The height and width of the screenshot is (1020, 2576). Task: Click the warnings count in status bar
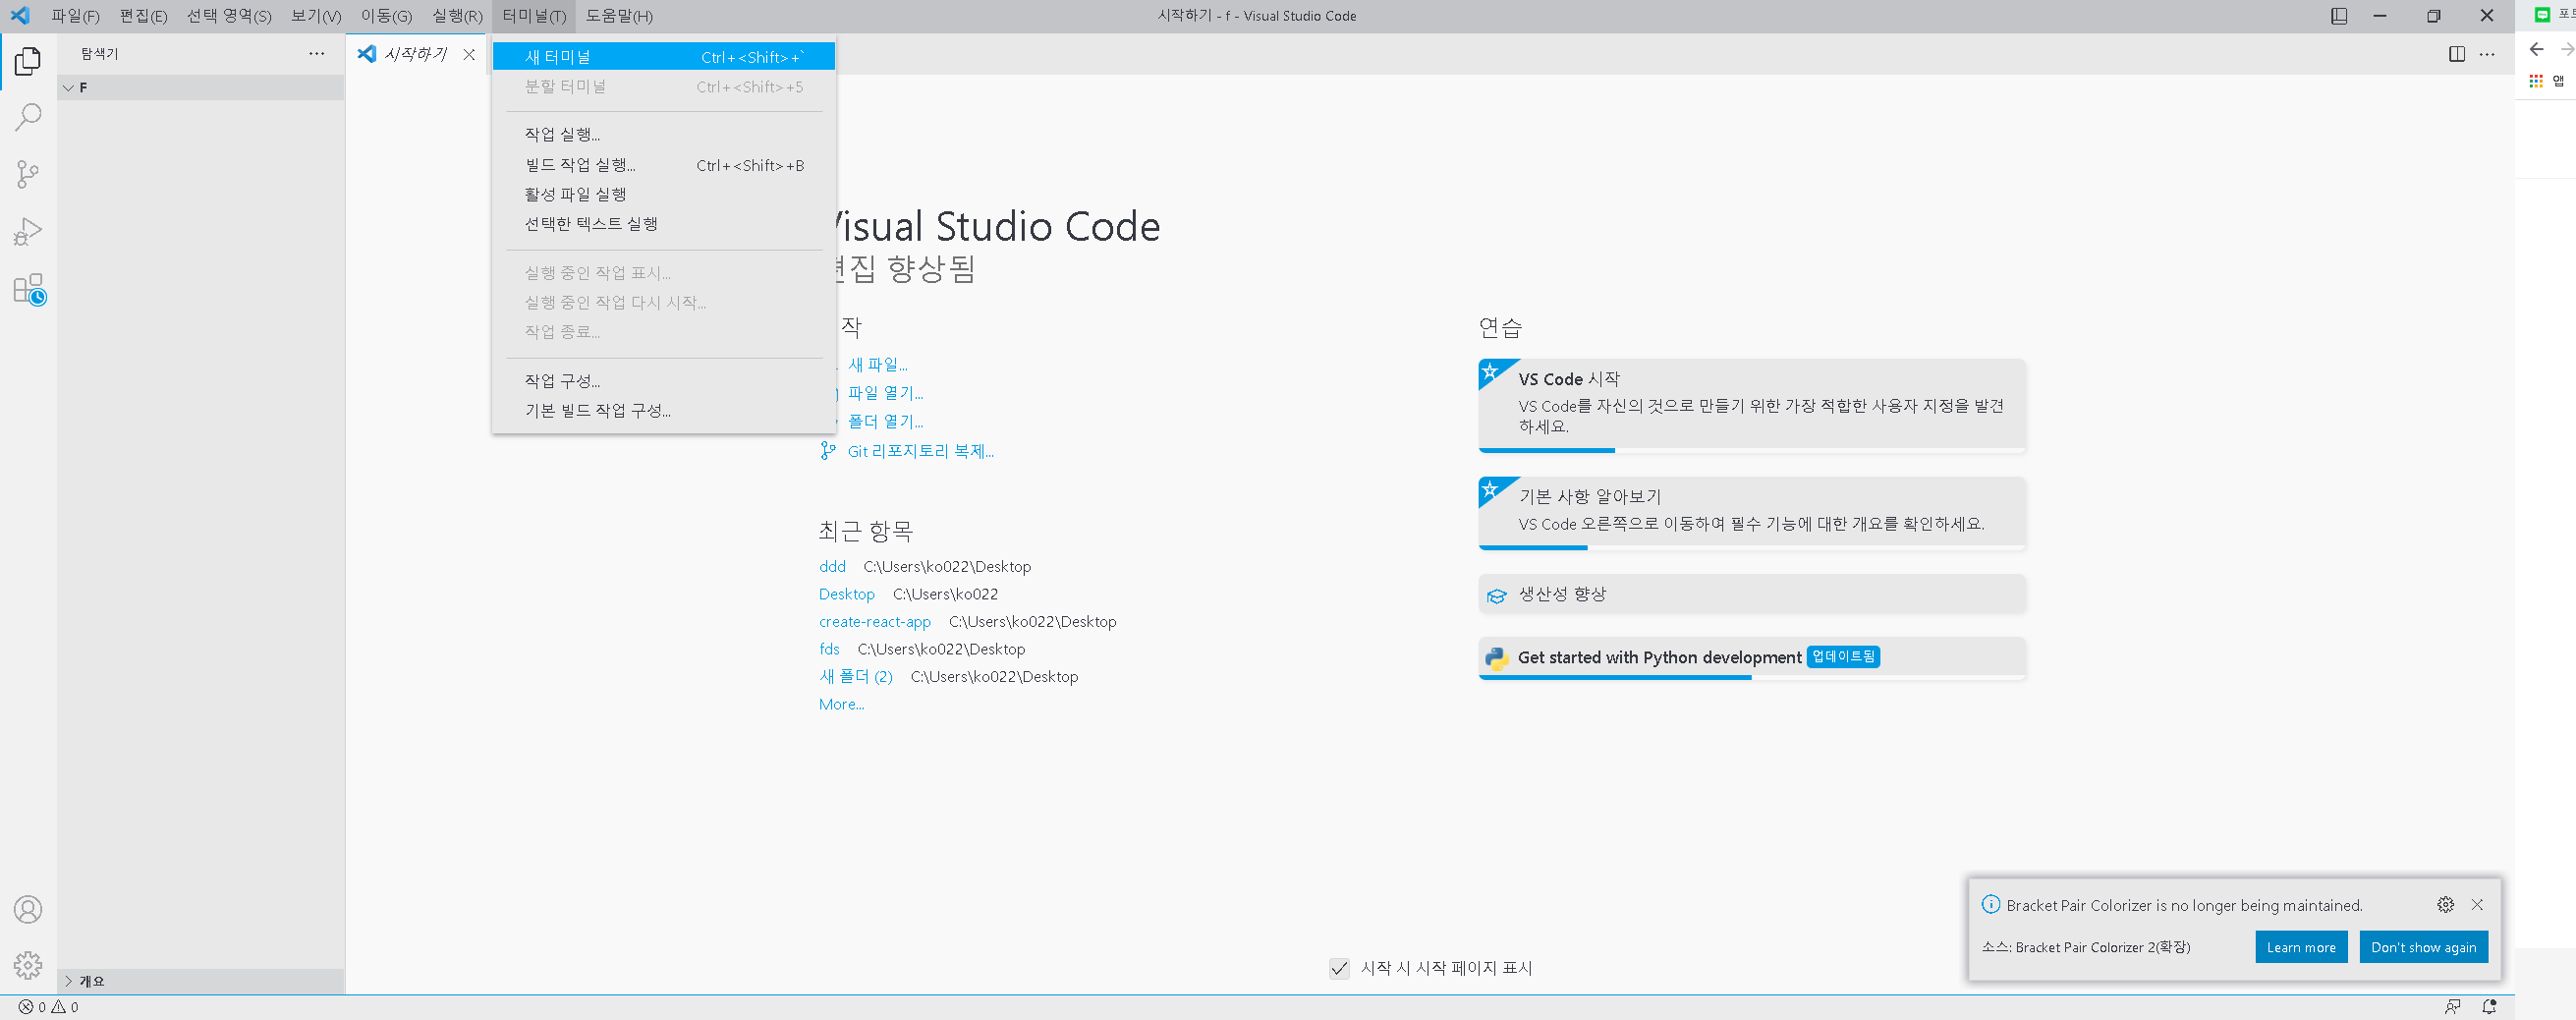tap(65, 1007)
